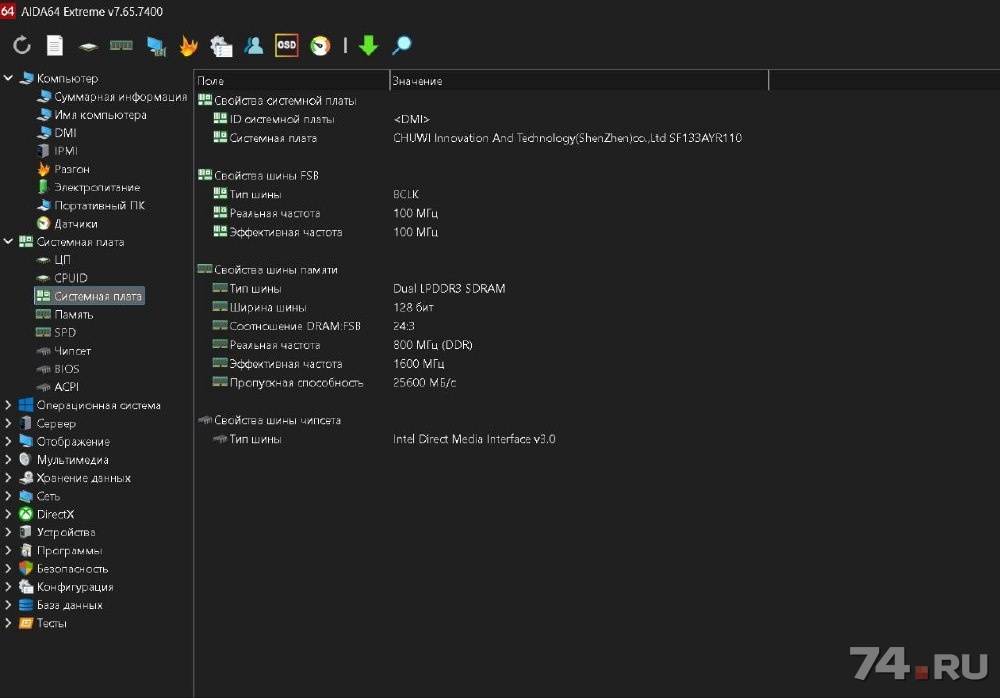Image resolution: width=1000 pixels, height=698 pixels.
Task: Click the green download arrow icon
Action: pos(368,45)
